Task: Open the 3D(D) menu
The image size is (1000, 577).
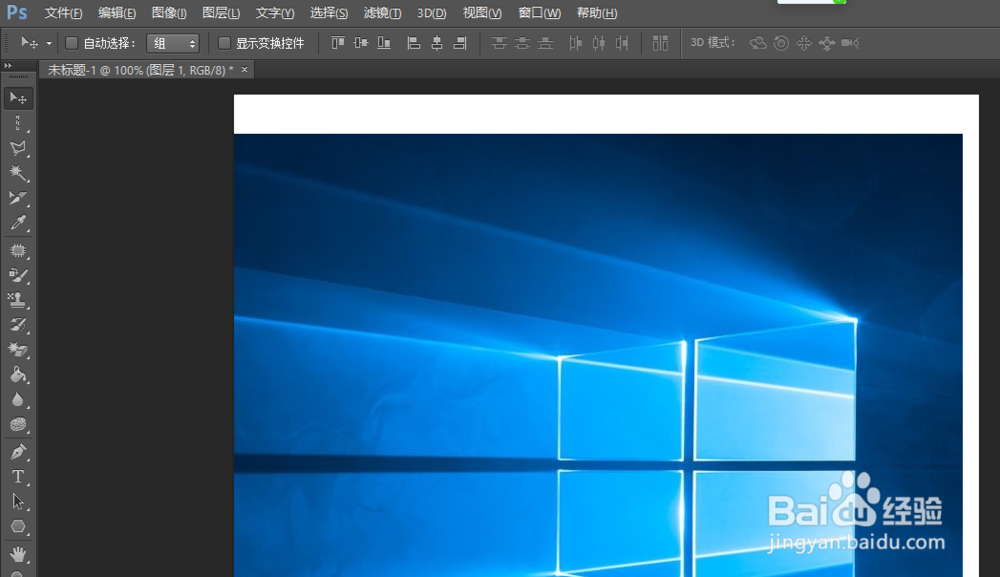Action: point(431,13)
